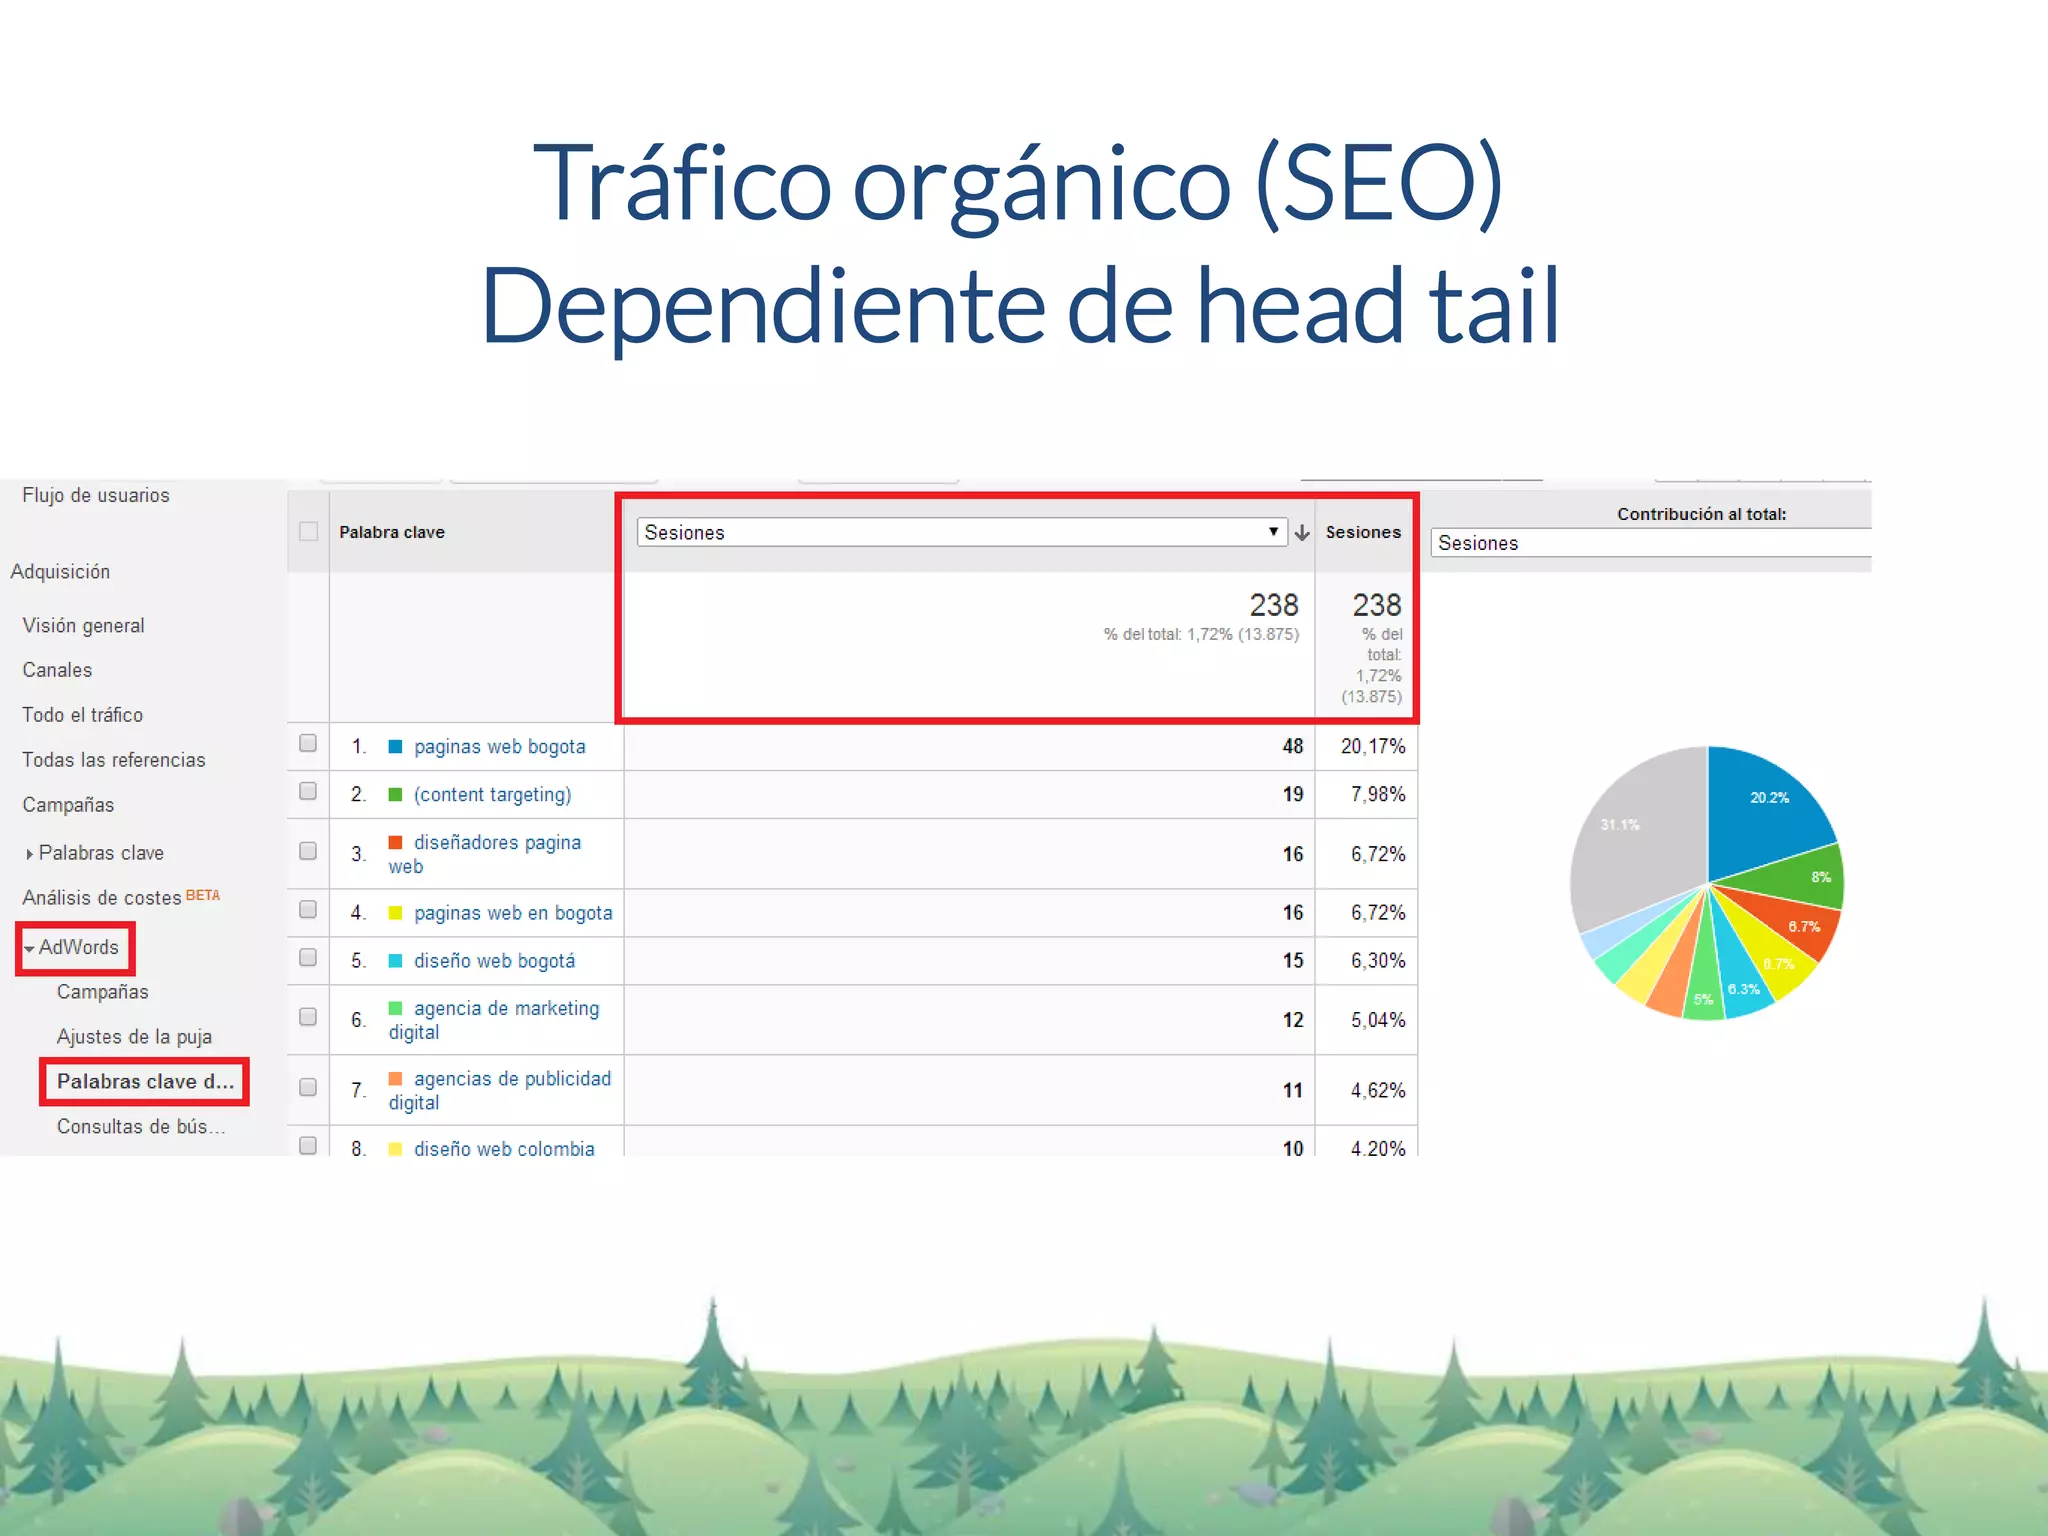Open the agencia de marketing digital keyword link
Viewport: 2048px width, 1536px height.
click(494, 1020)
